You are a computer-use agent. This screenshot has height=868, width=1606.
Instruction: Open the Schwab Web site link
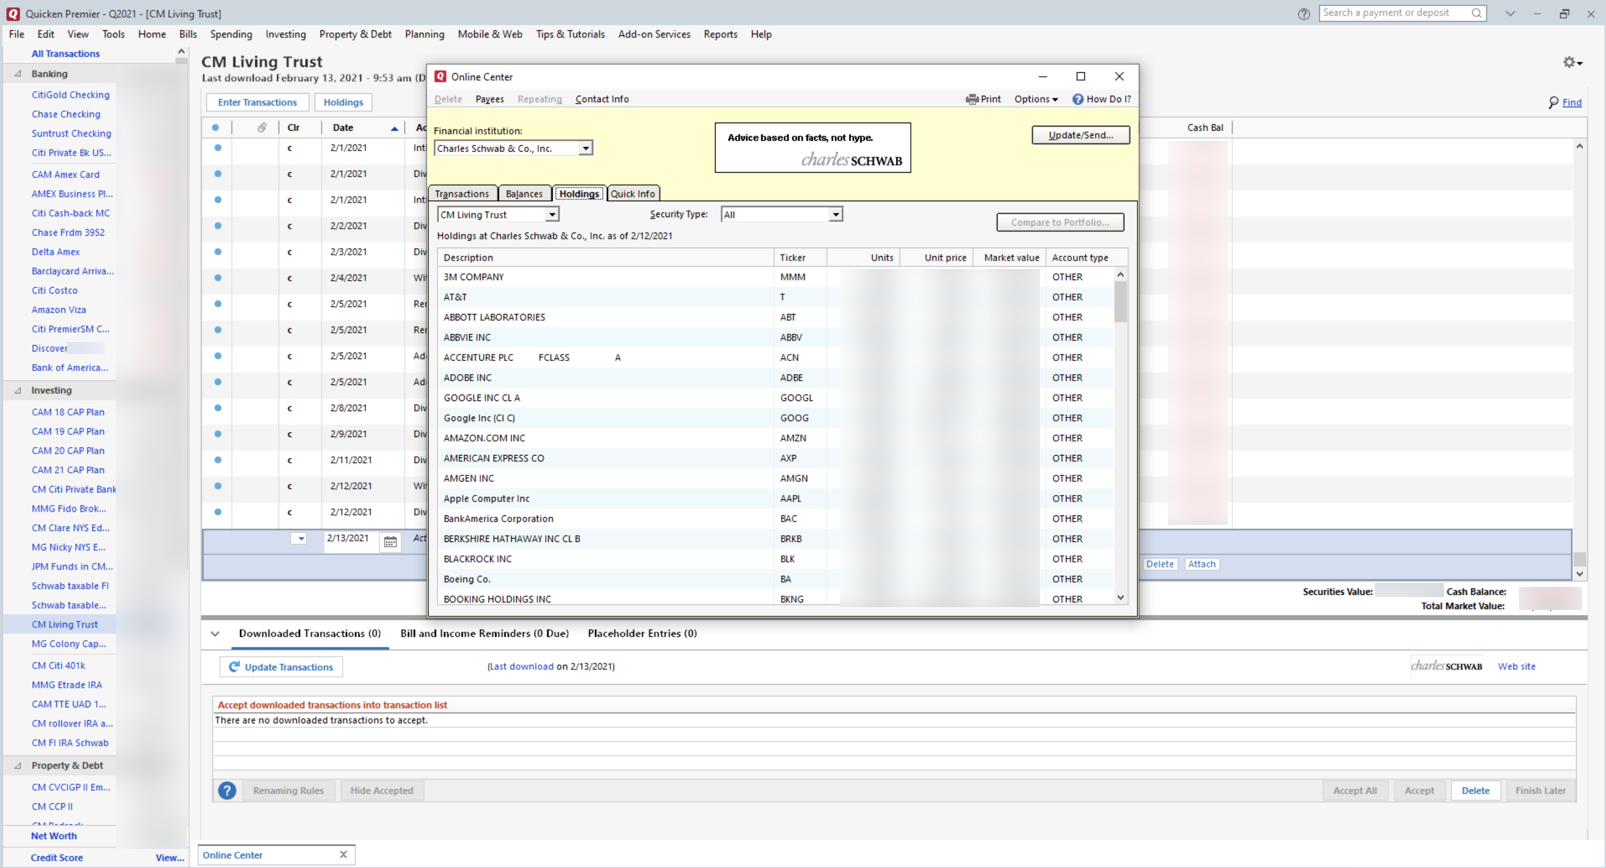[1516, 667]
